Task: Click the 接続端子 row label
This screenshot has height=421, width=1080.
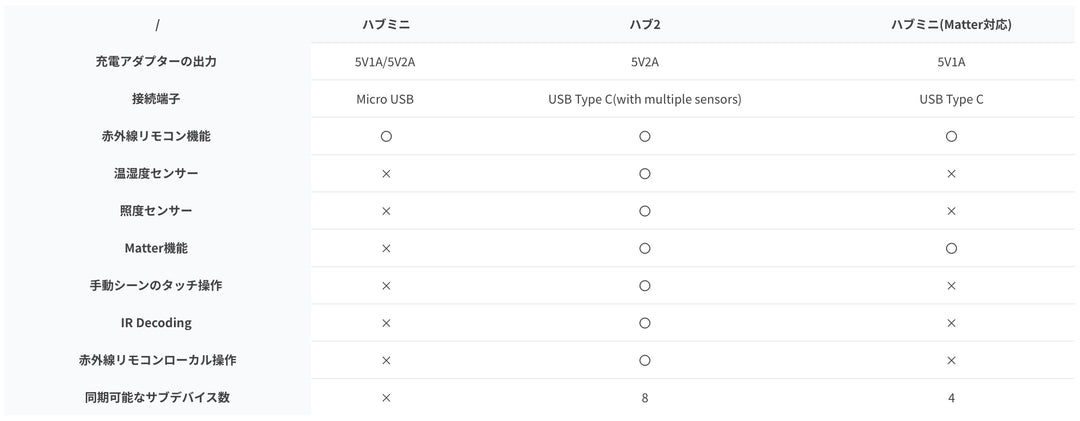Action: [156, 99]
